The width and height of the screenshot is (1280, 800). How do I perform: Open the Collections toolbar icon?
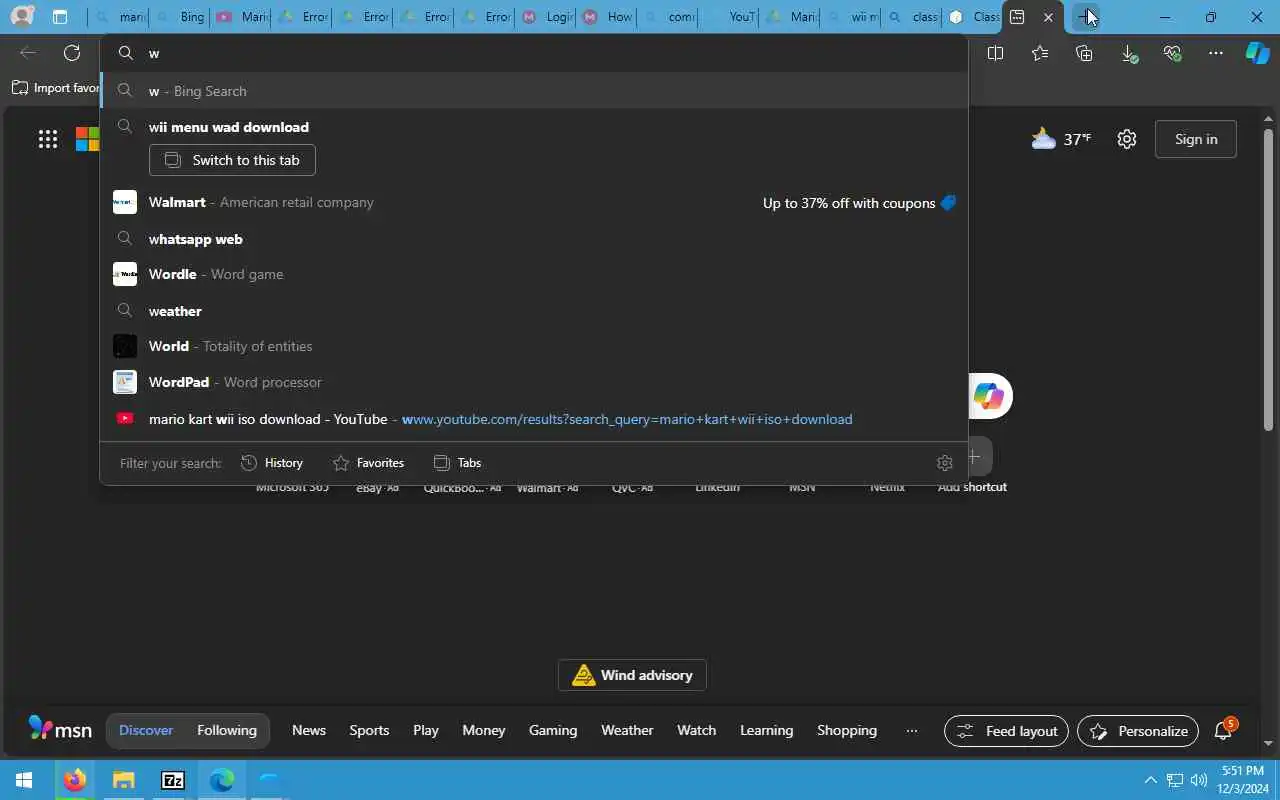1084,53
